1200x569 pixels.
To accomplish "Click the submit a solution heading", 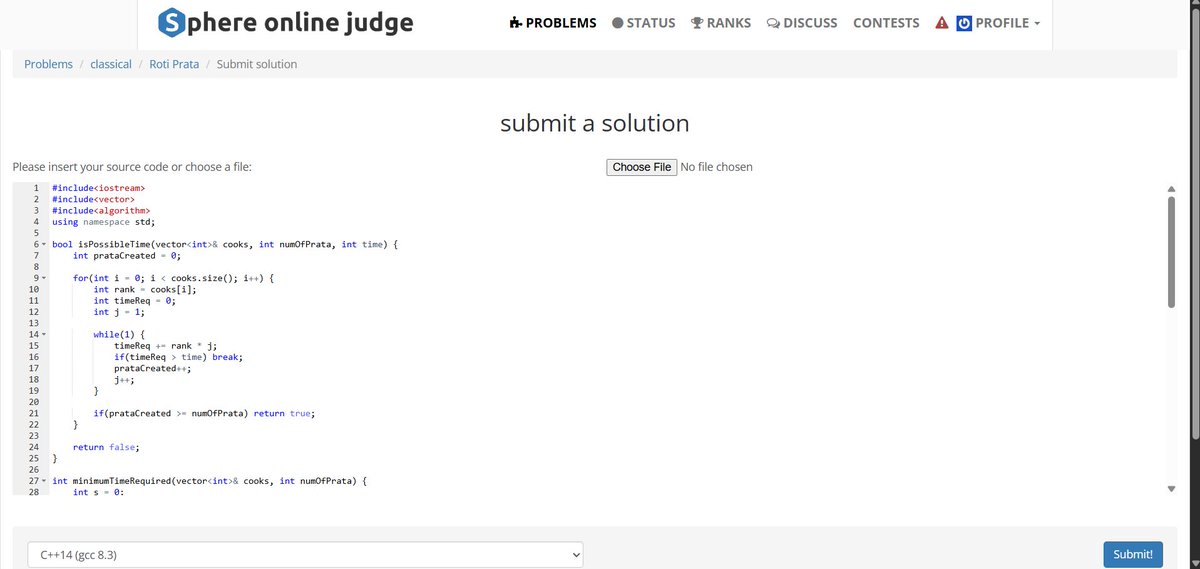I will 595,124.
